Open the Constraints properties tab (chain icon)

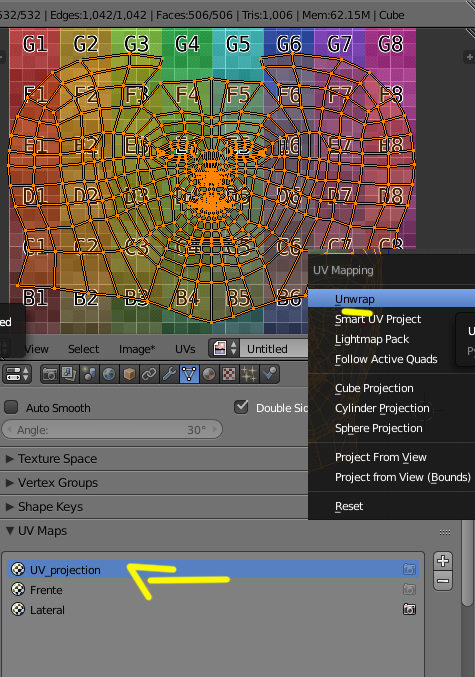(x=149, y=374)
